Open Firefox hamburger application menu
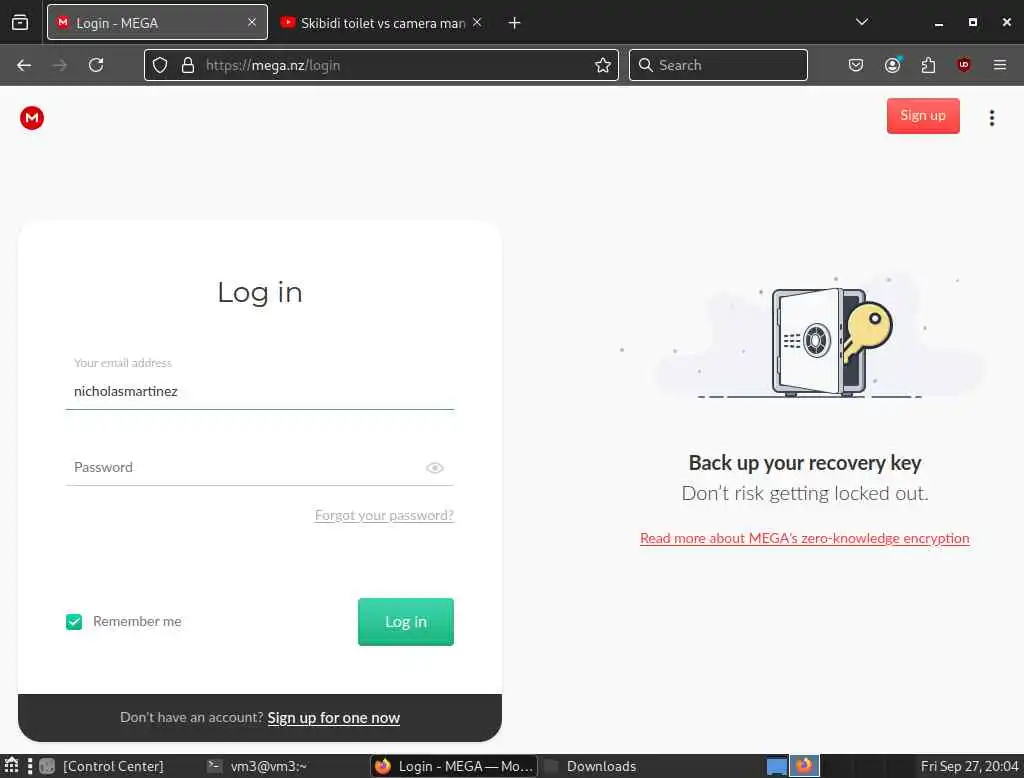Viewport: 1024px width, 778px height. click(x=999, y=65)
